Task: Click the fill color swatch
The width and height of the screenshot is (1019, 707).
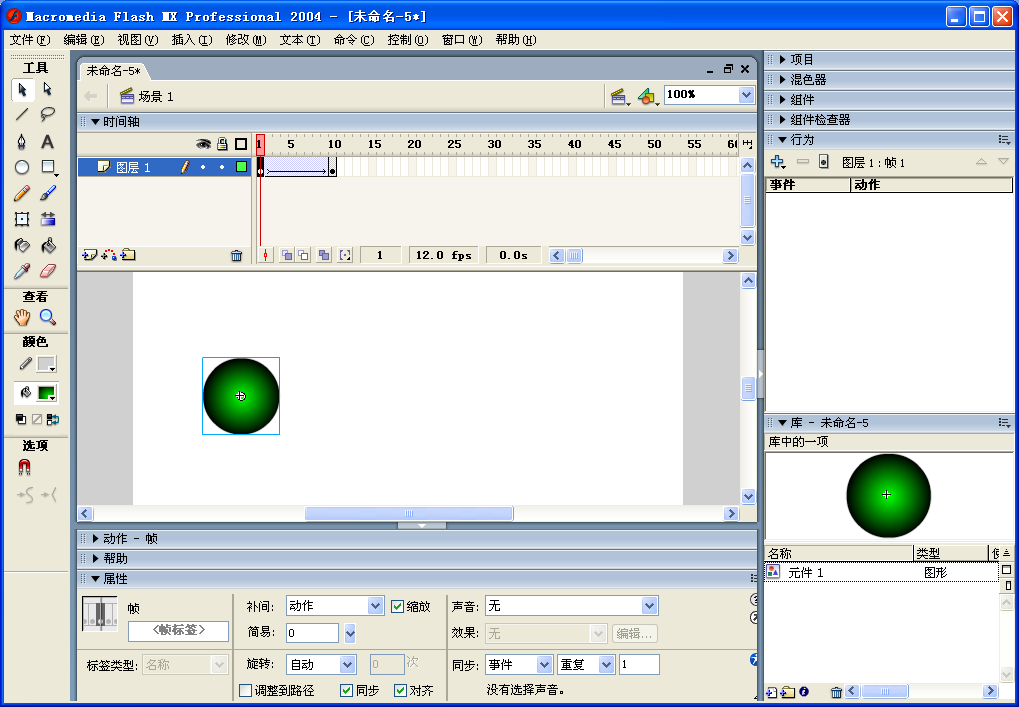Action: click(x=47, y=393)
